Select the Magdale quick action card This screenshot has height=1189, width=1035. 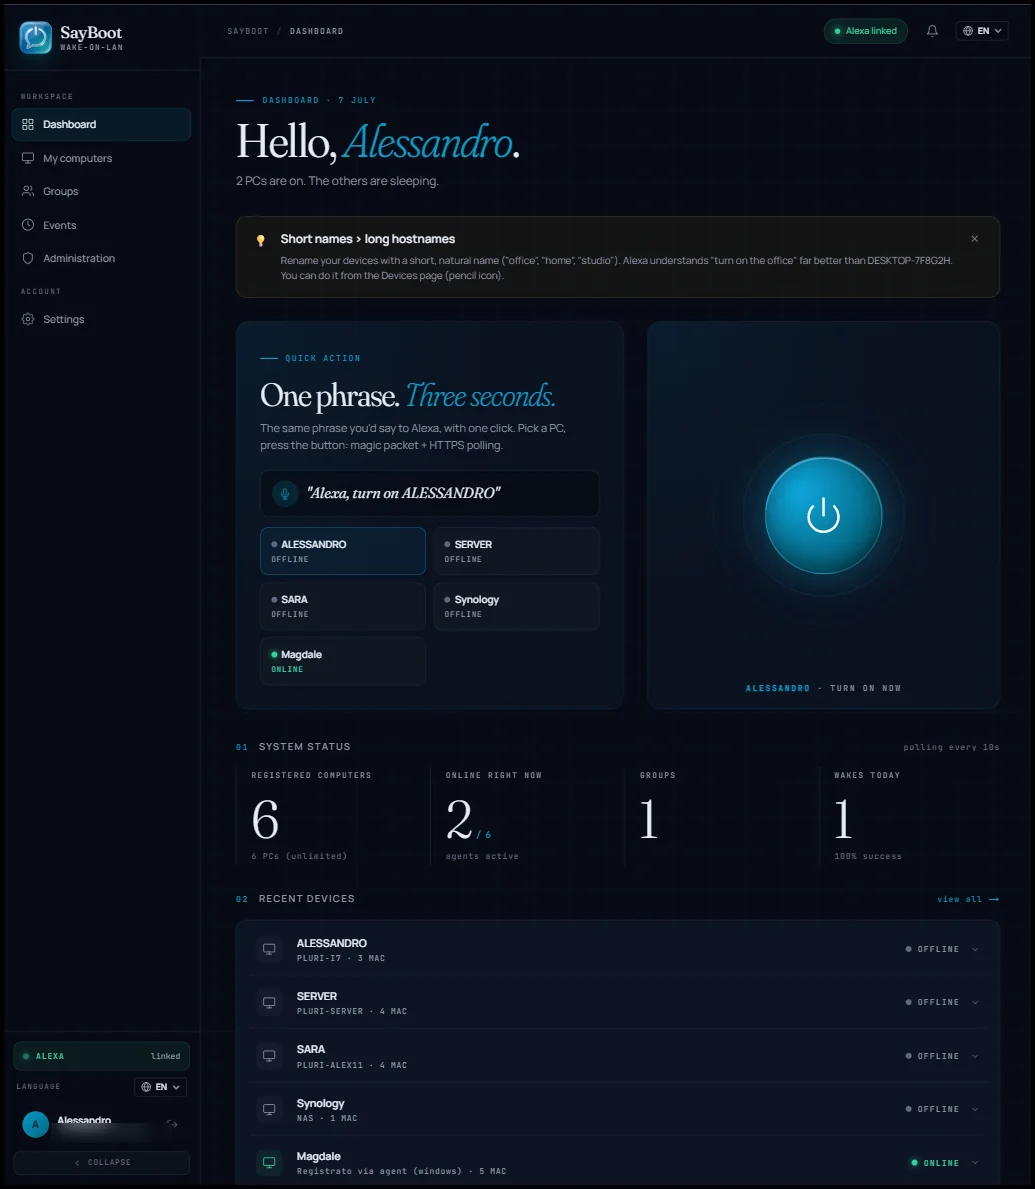point(343,661)
